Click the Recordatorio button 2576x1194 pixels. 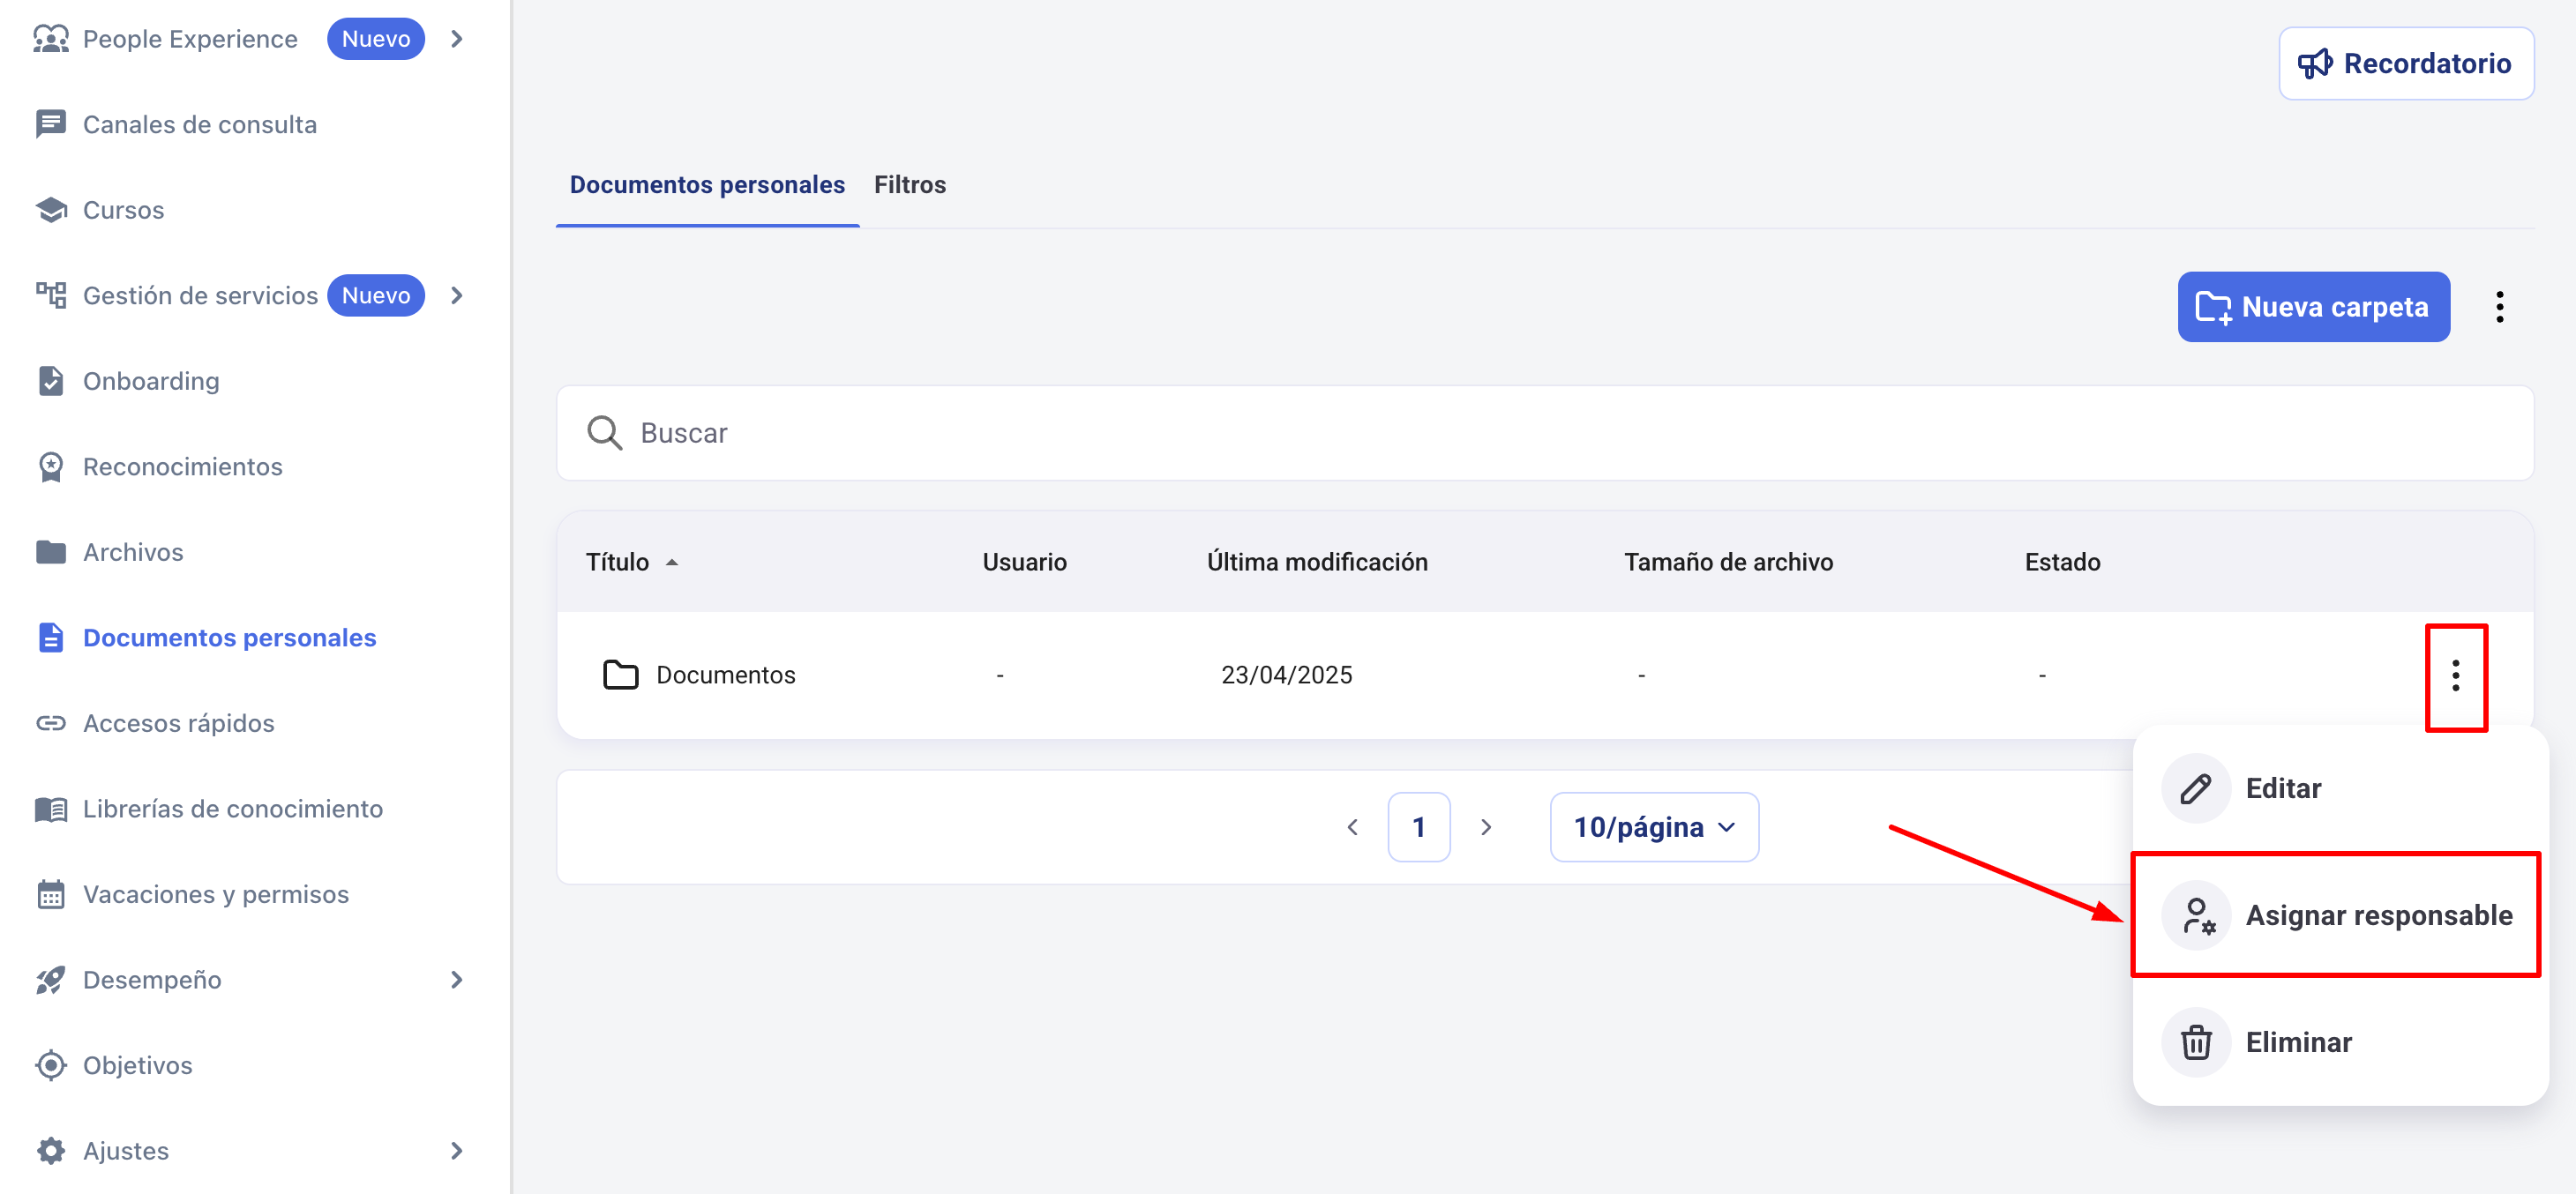pos(2406,64)
